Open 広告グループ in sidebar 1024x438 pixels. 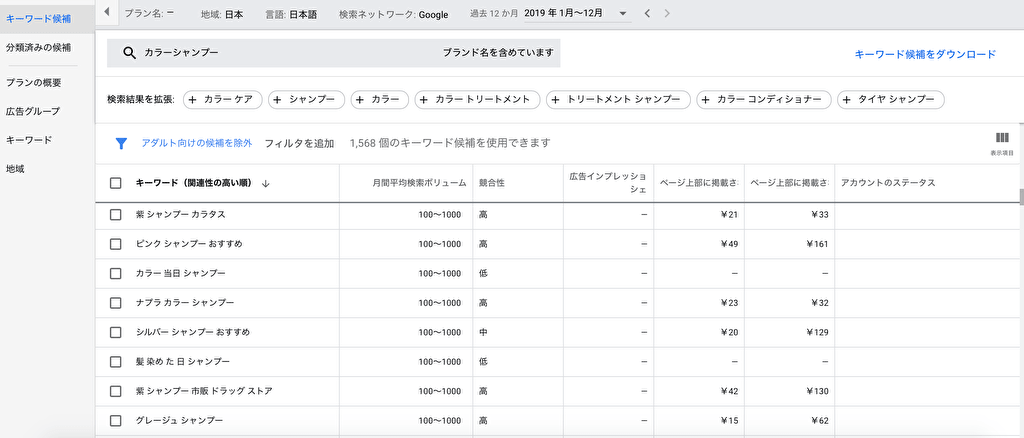click(33, 111)
